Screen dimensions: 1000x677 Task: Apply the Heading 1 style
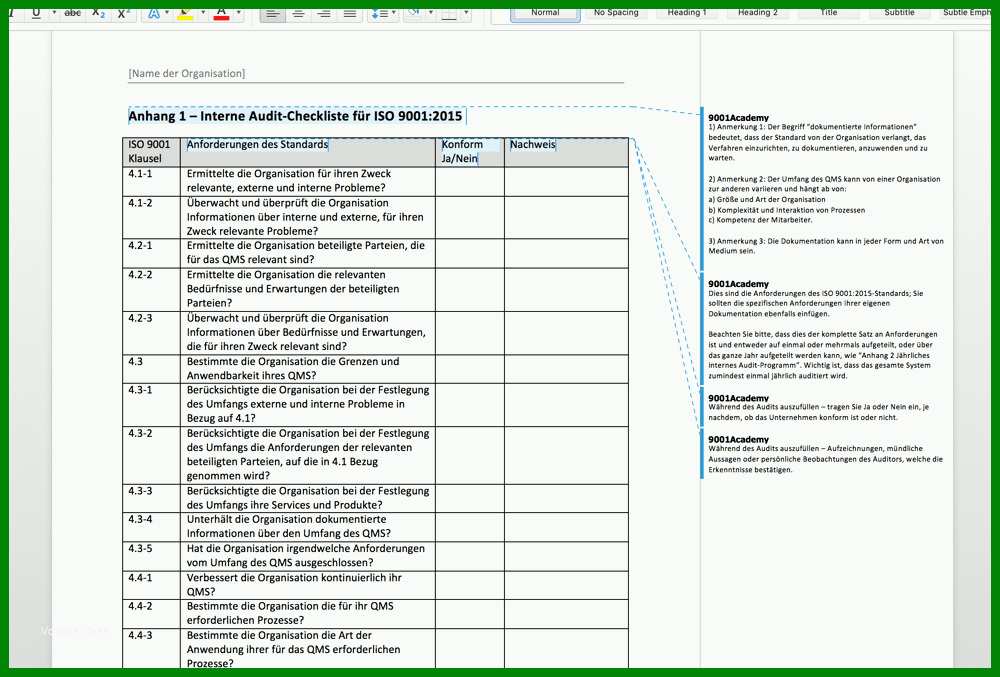(687, 13)
